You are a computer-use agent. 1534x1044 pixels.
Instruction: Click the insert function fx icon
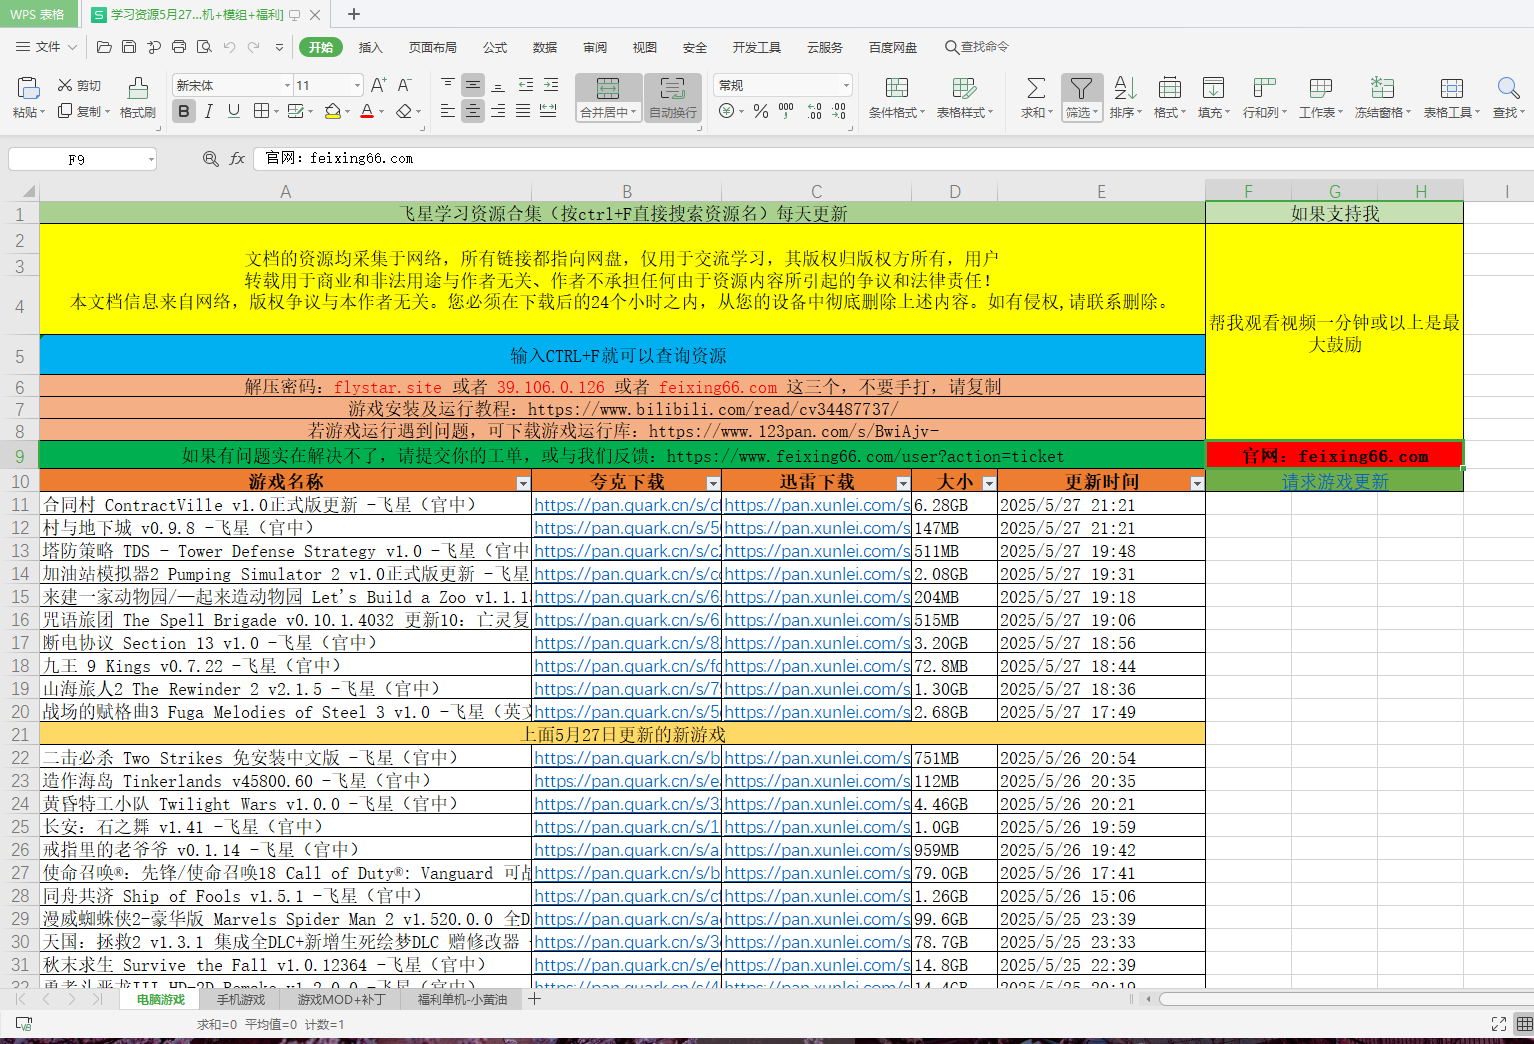click(x=237, y=158)
